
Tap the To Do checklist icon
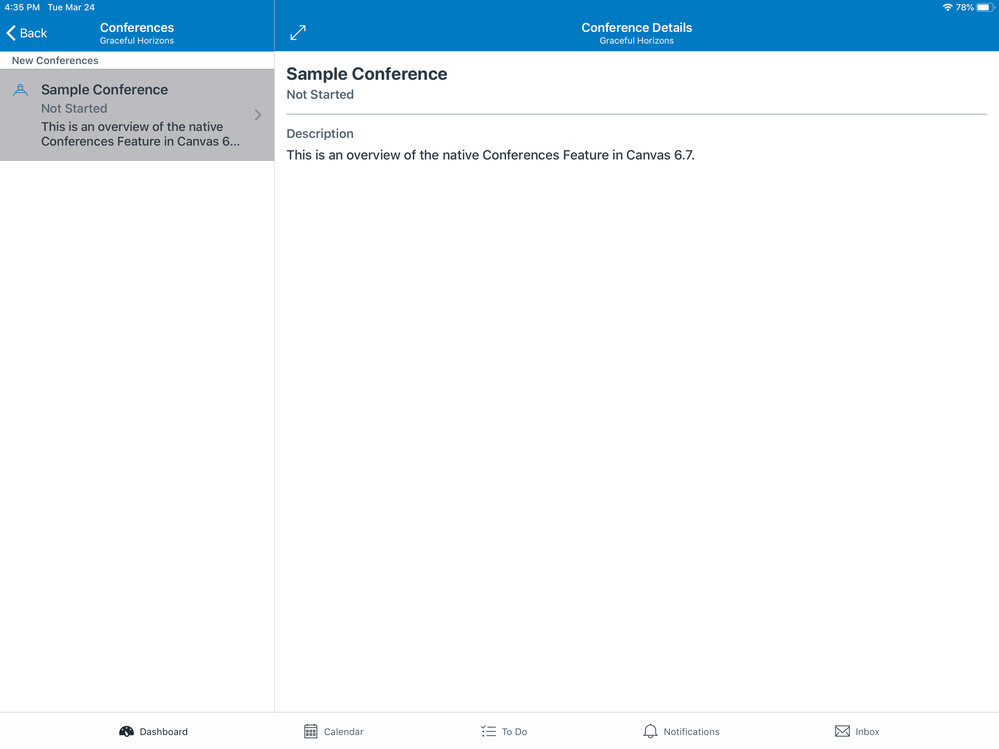[x=487, y=731]
